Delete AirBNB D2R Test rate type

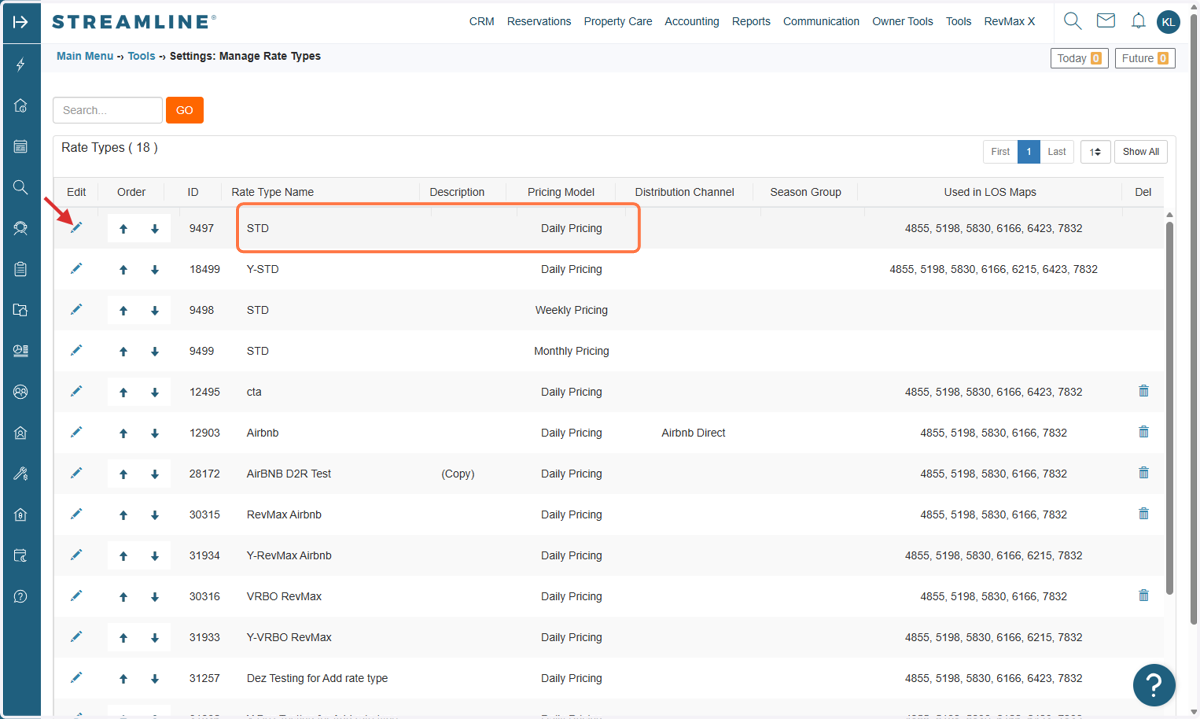click(1144, 473)
